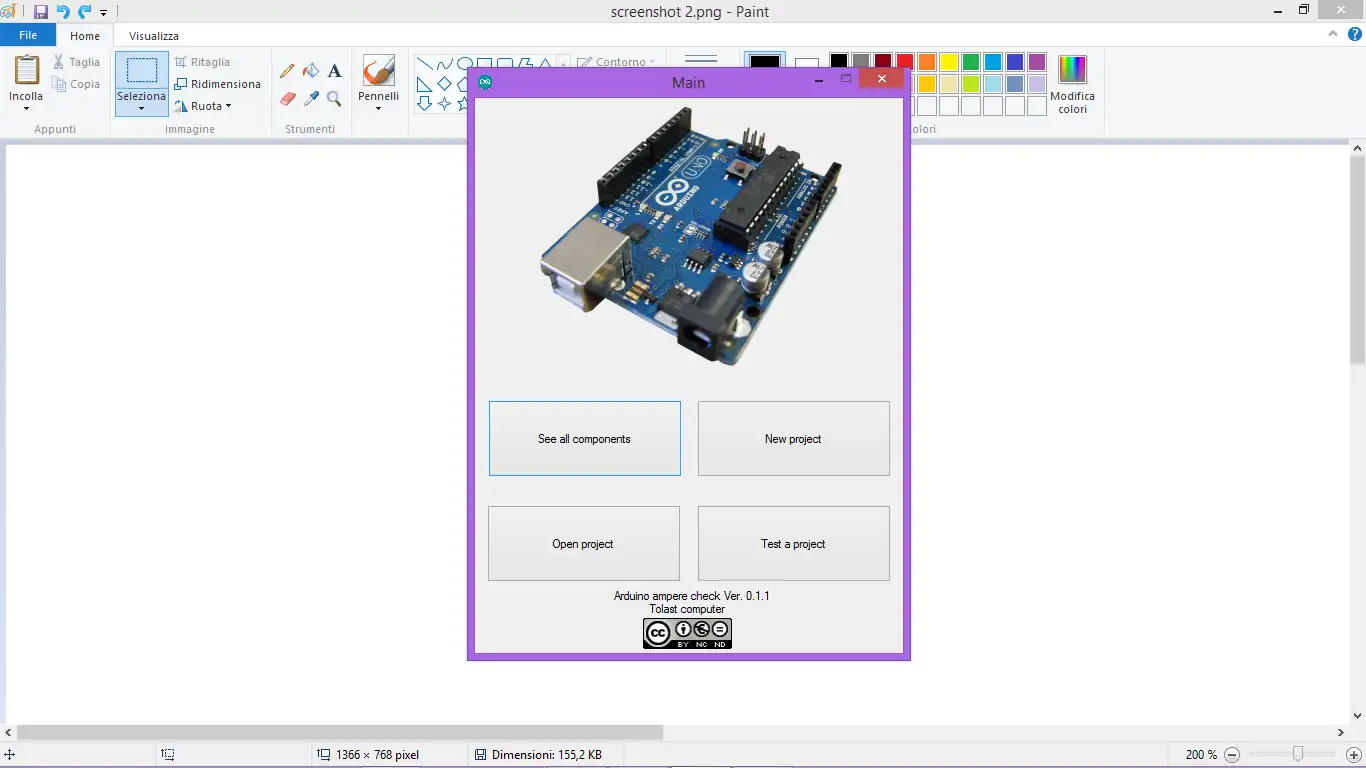Click the Save icon in quick access toolbar
This screenshot has height=768, width=1366.
[41, 12]
